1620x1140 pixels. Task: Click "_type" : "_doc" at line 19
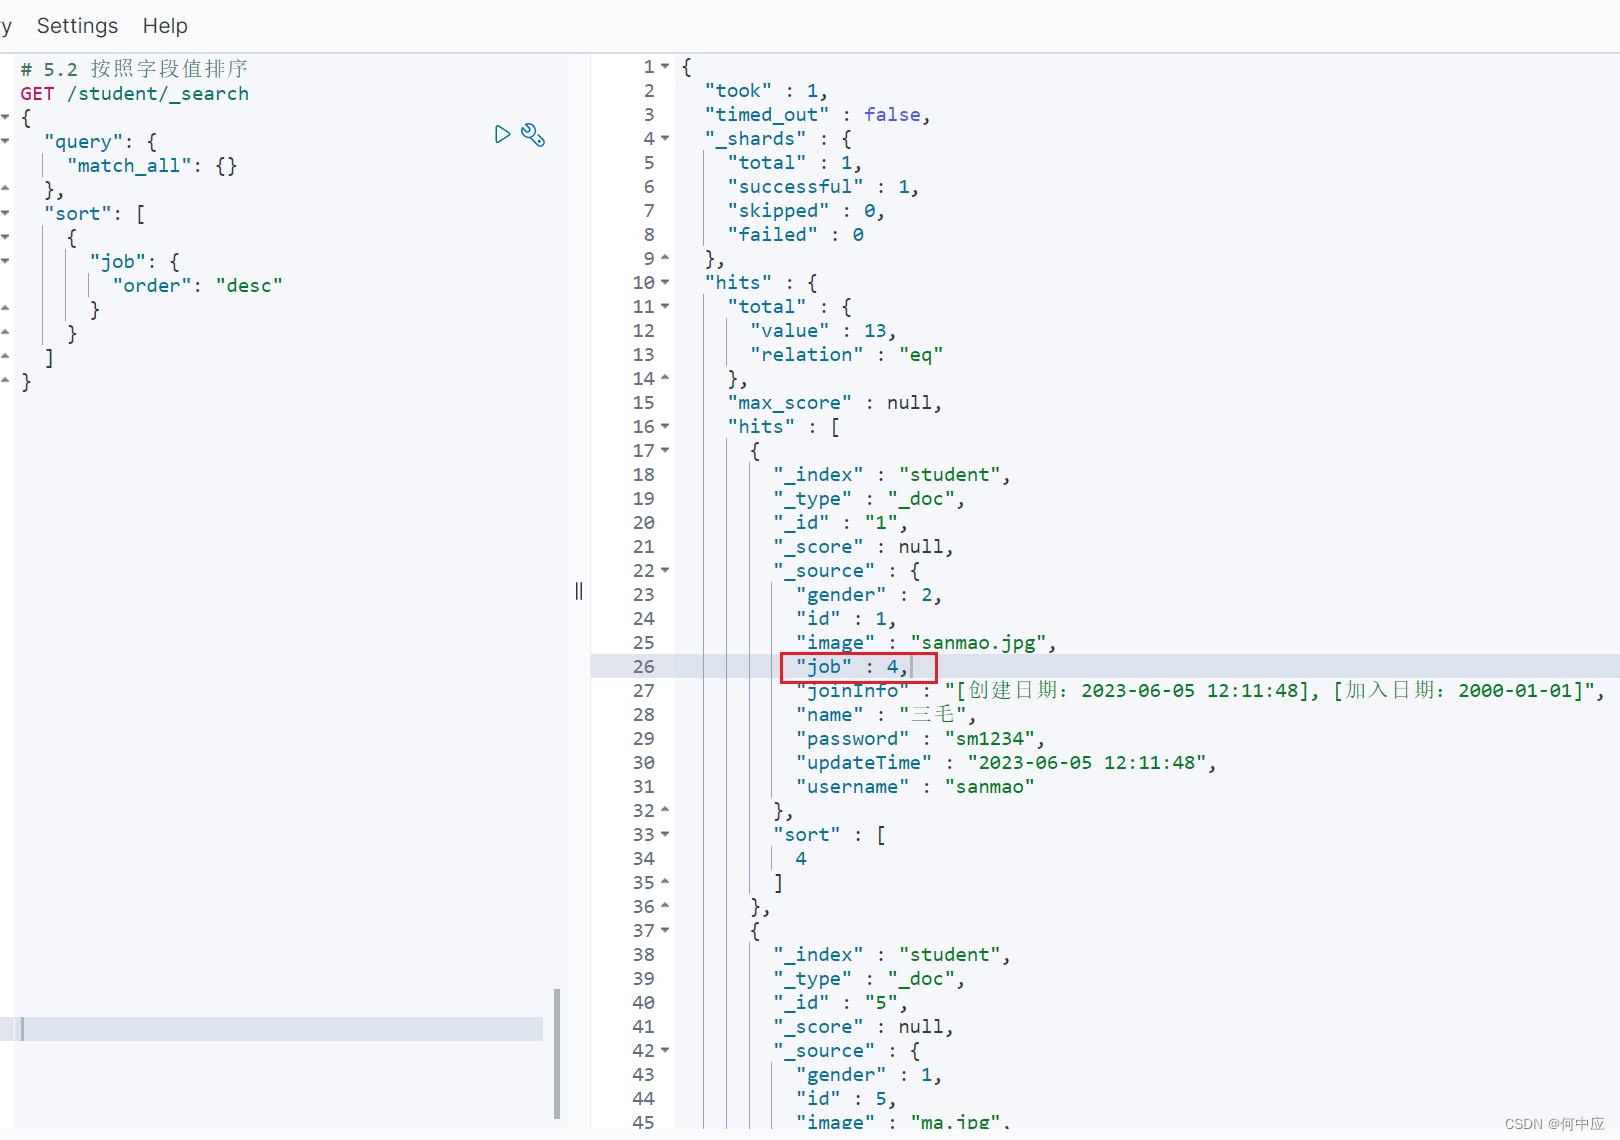tap(869, 499)
